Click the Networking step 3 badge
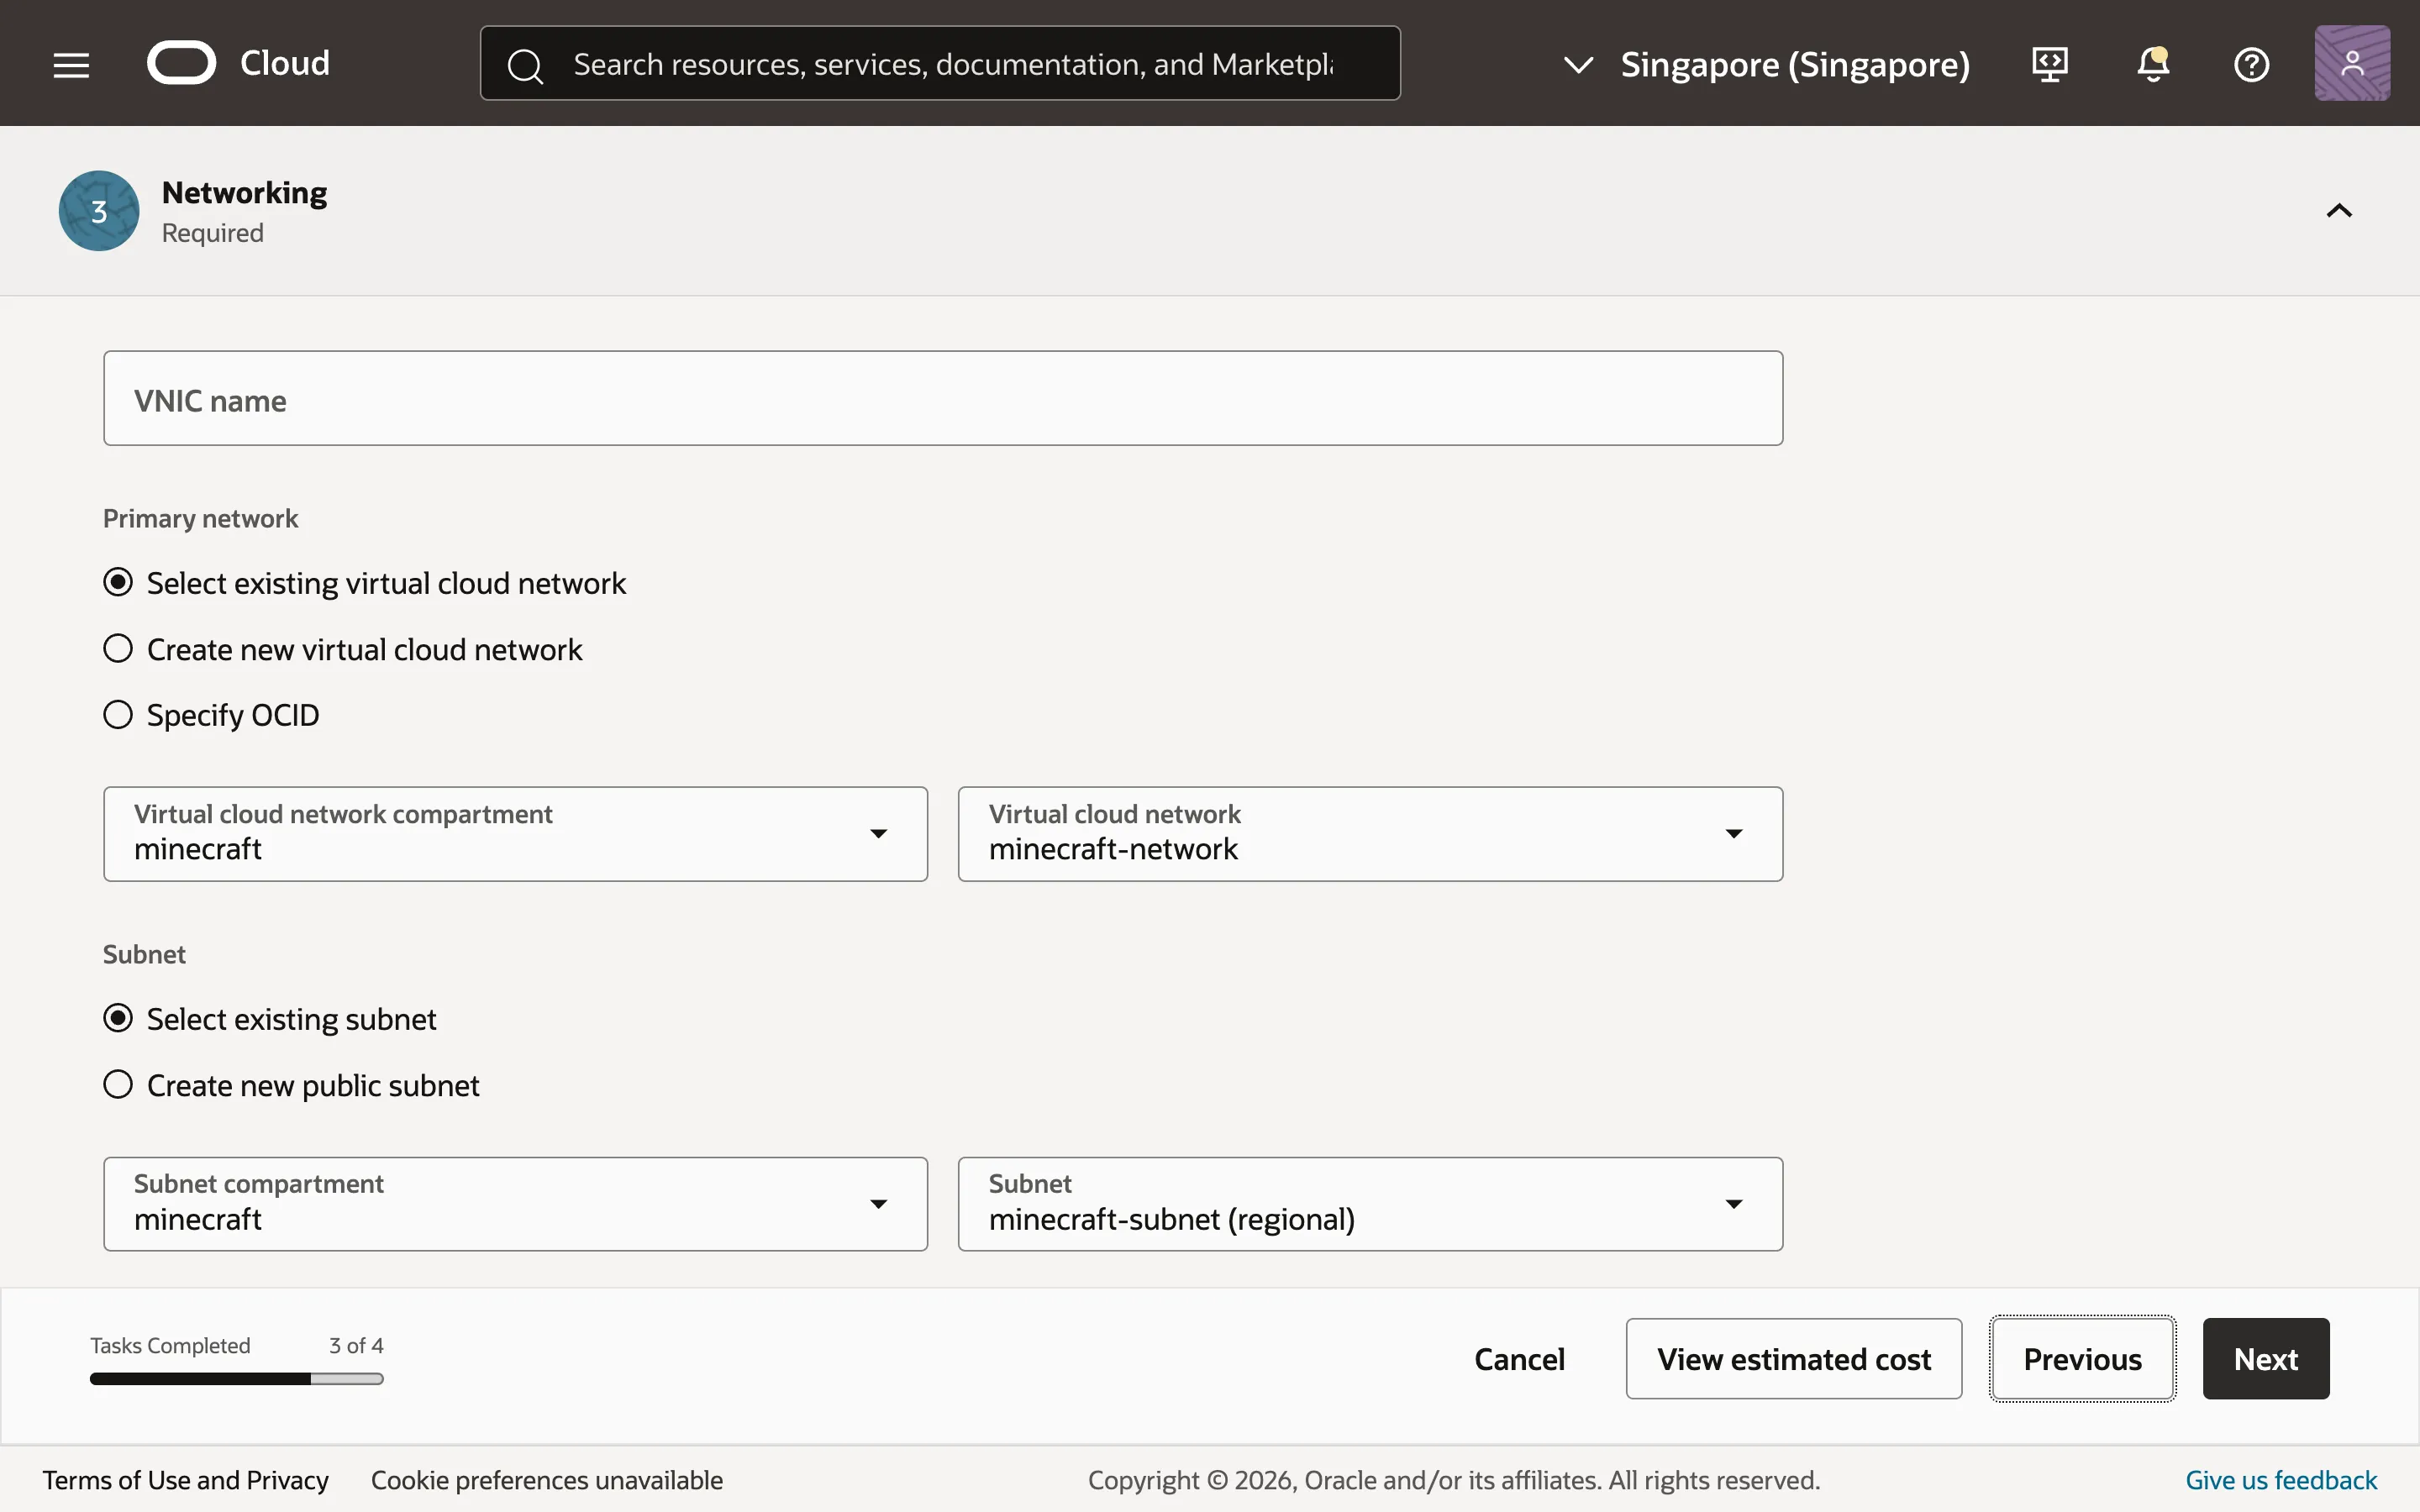The height and width of the screenshot is (1512, 2420). (x=98, y=211)
